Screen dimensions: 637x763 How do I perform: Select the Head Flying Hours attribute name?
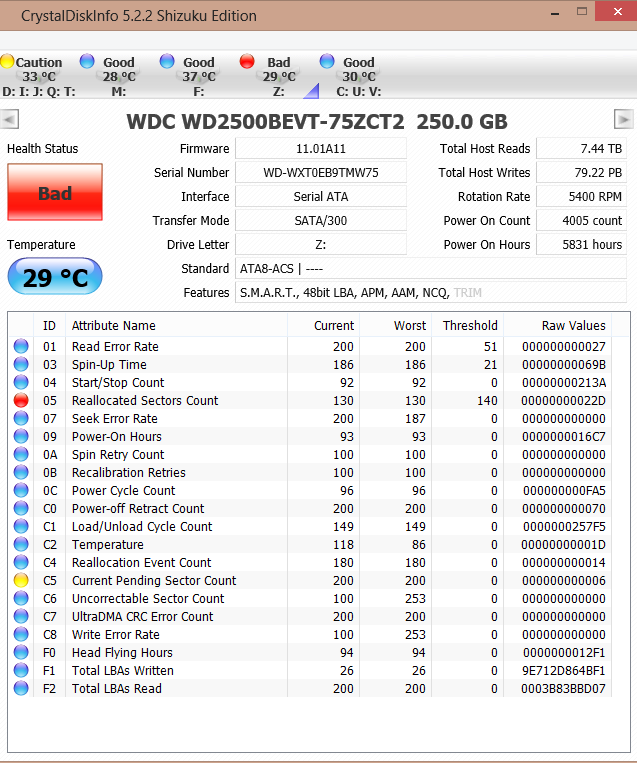tap(122, 653)
